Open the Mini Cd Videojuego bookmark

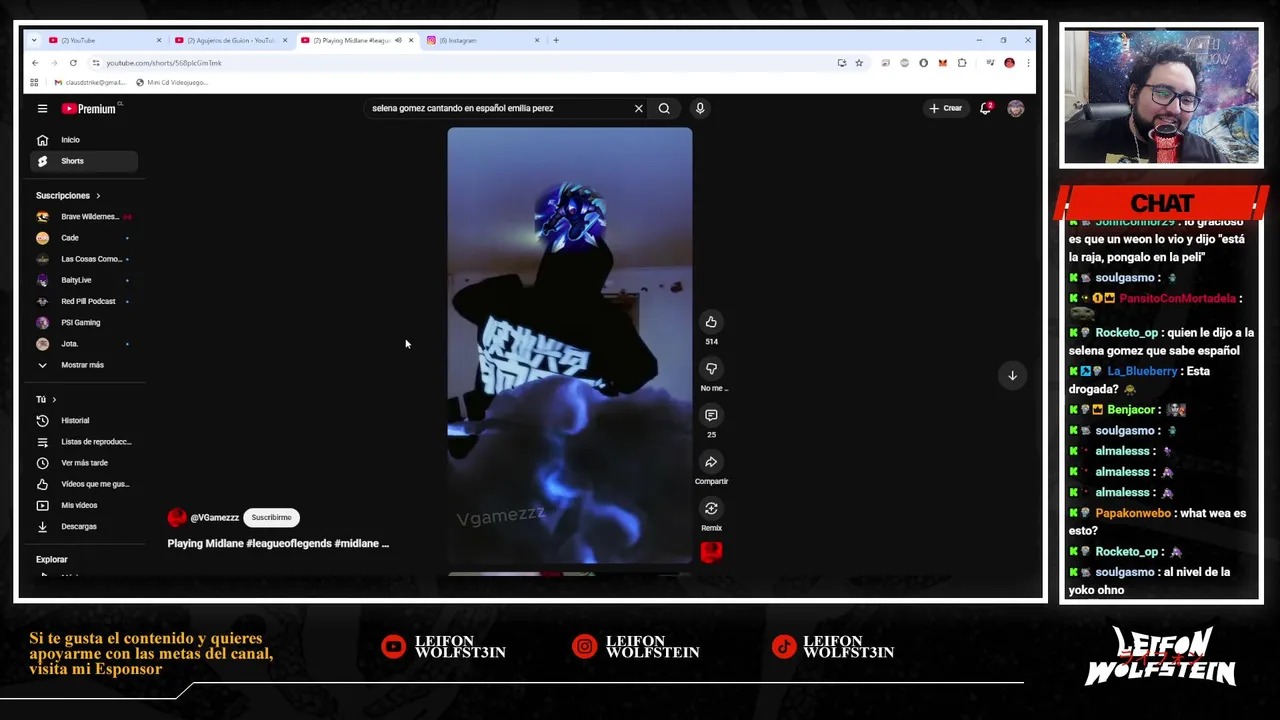click(172, 82)
